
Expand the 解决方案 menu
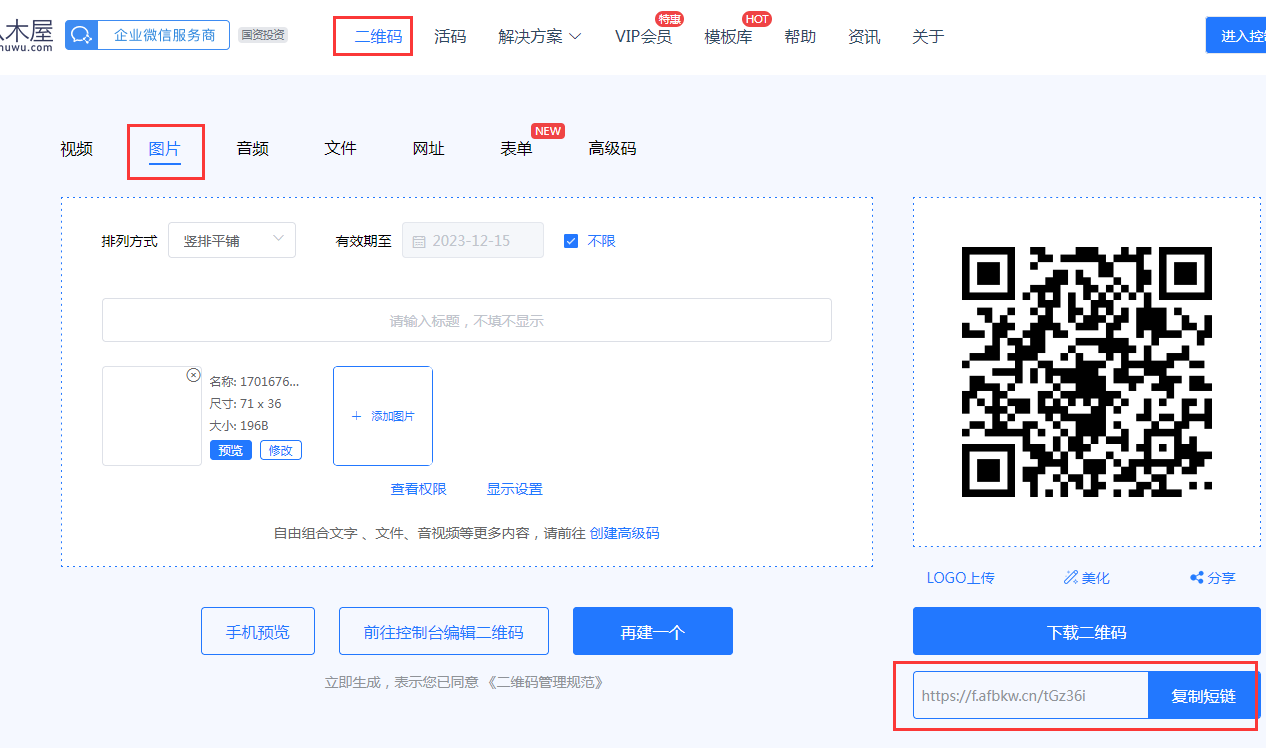(x=540, y=37)
